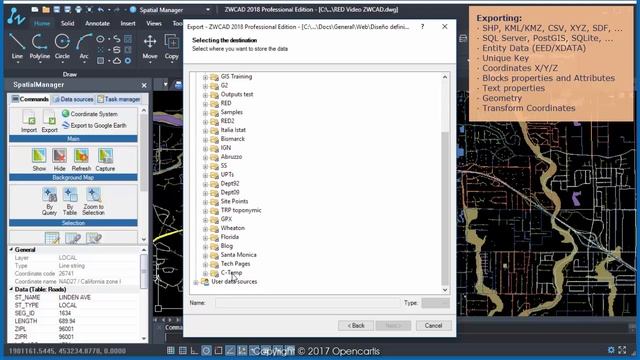The height and width of the screenshot is (360, 640).
Task: Click the Undo quick-access icon
Action: 100,9
